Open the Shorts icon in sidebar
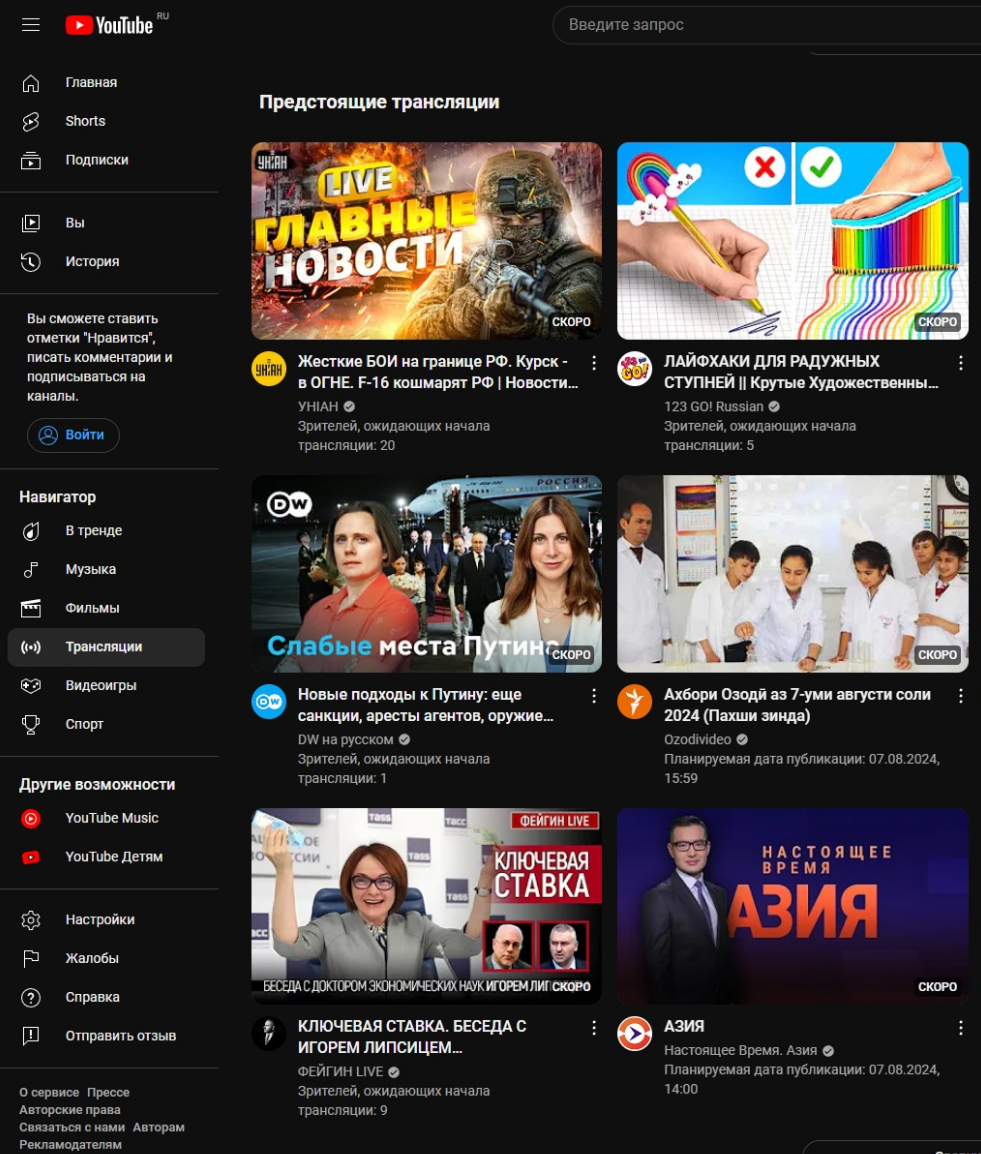The width and height of the screenshot is (981, 1154). pos(31,121)
